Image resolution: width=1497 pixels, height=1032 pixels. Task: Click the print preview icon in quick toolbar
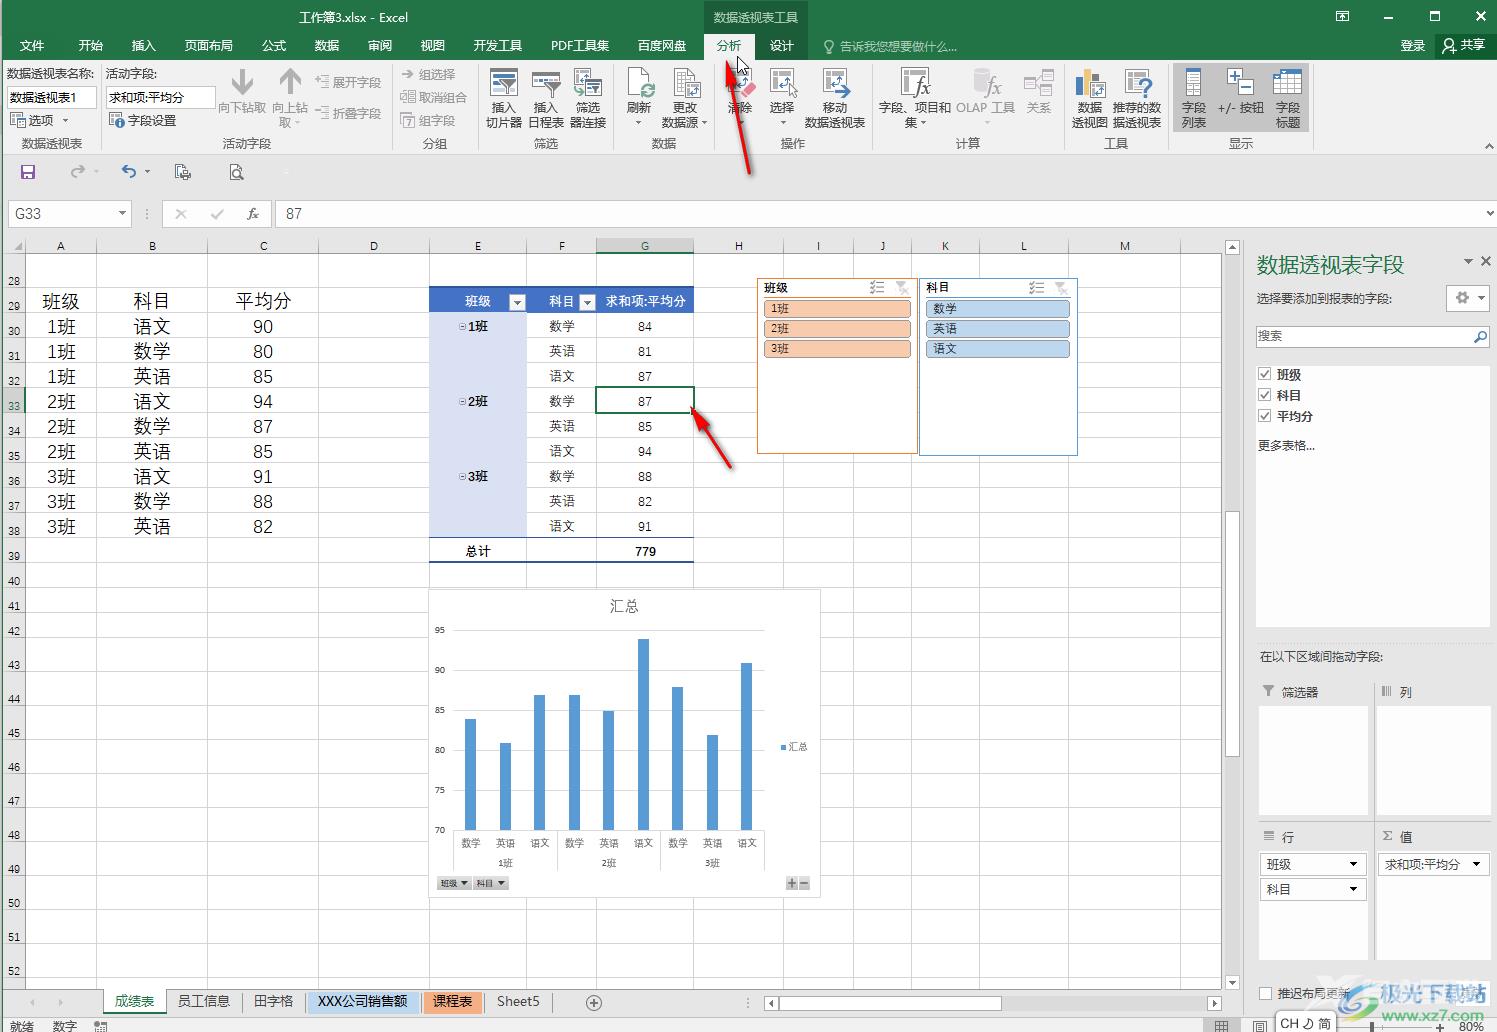236,172
